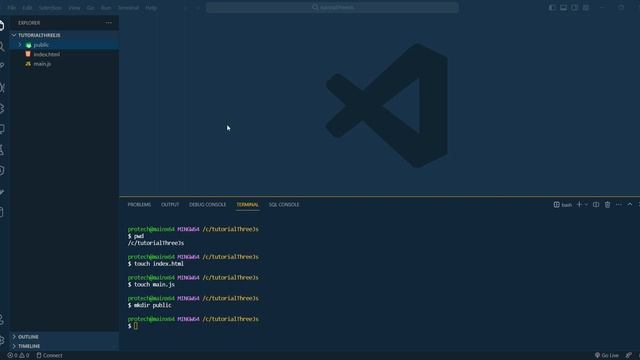Open the View menu

click(74, 8)
